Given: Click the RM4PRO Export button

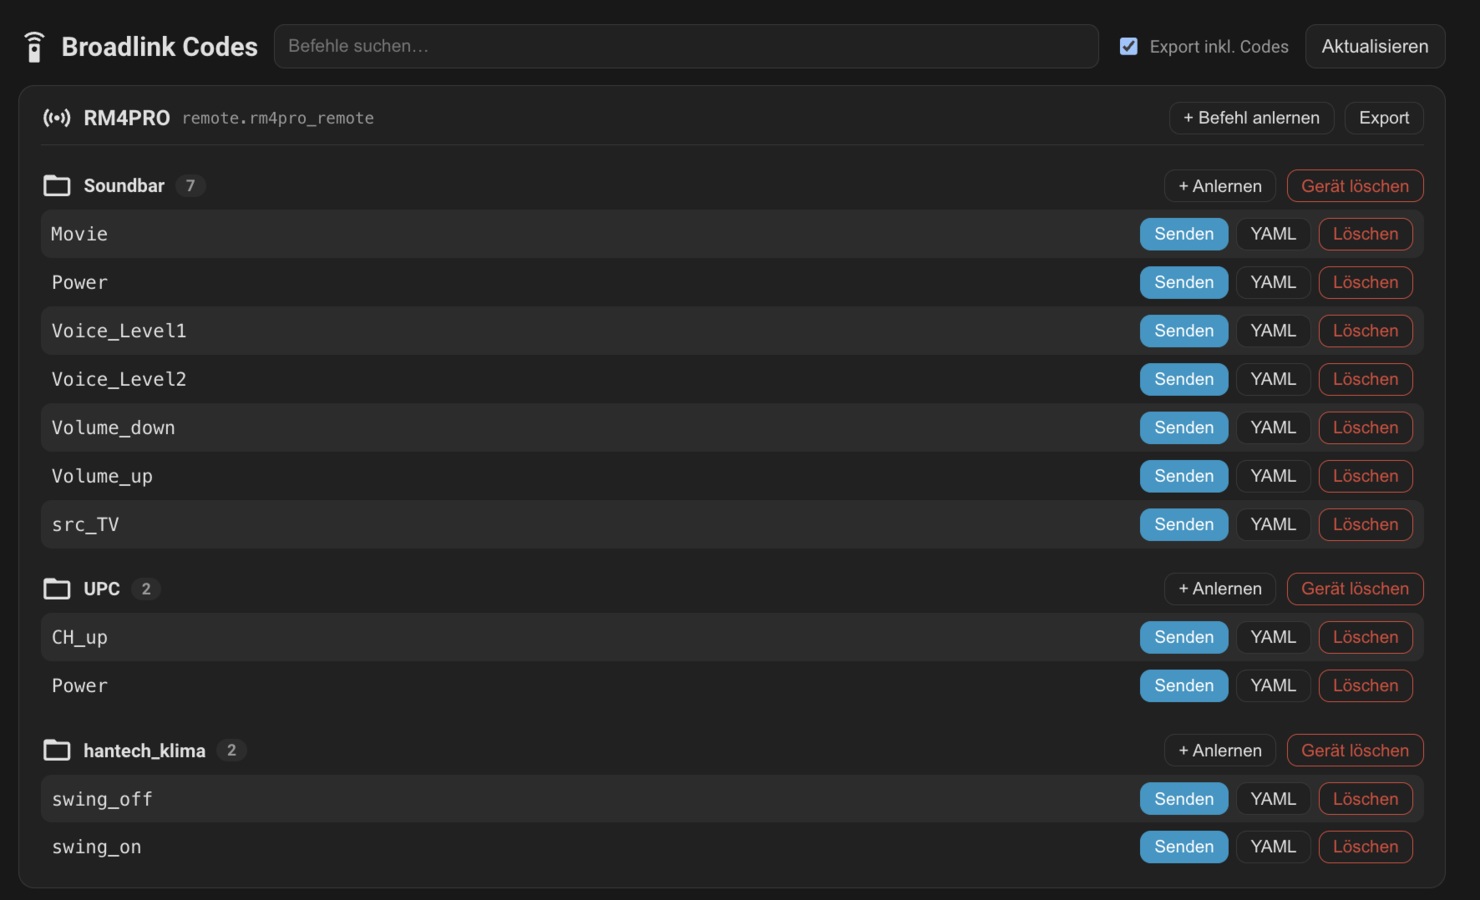Looking at the screenshot, I should tap(1384, 118).
